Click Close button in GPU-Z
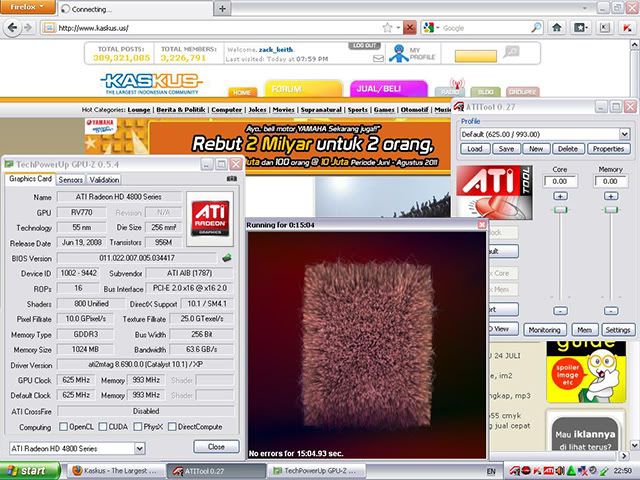The image size is (640, 480). click(x=216, y=447)
